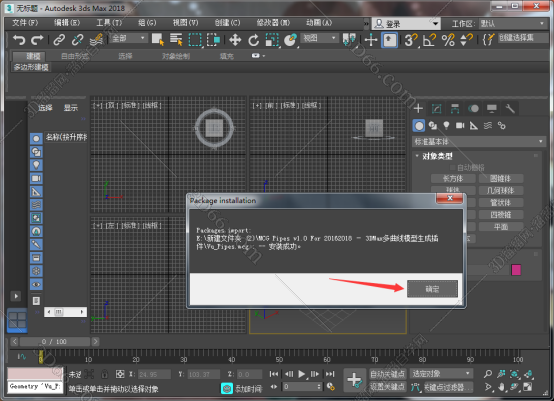Open the Create command panel tab (plus icon)
554x401 pixels.
tap(418, 108)
